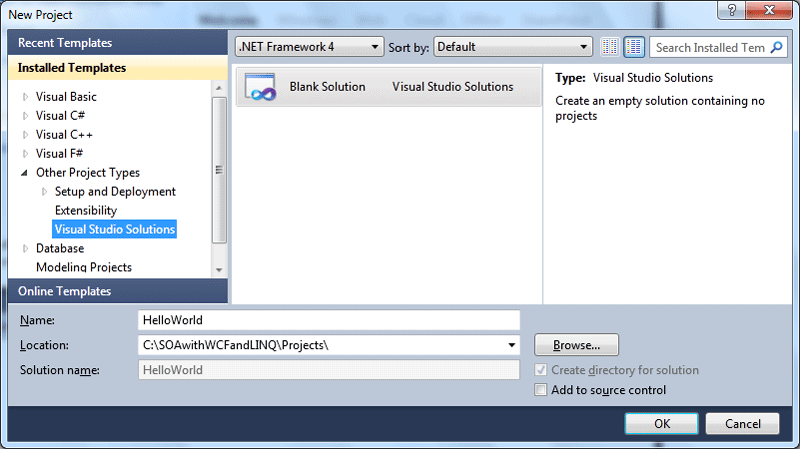
Task: Expand the Visual C# tree node
Action: (25, 116)
